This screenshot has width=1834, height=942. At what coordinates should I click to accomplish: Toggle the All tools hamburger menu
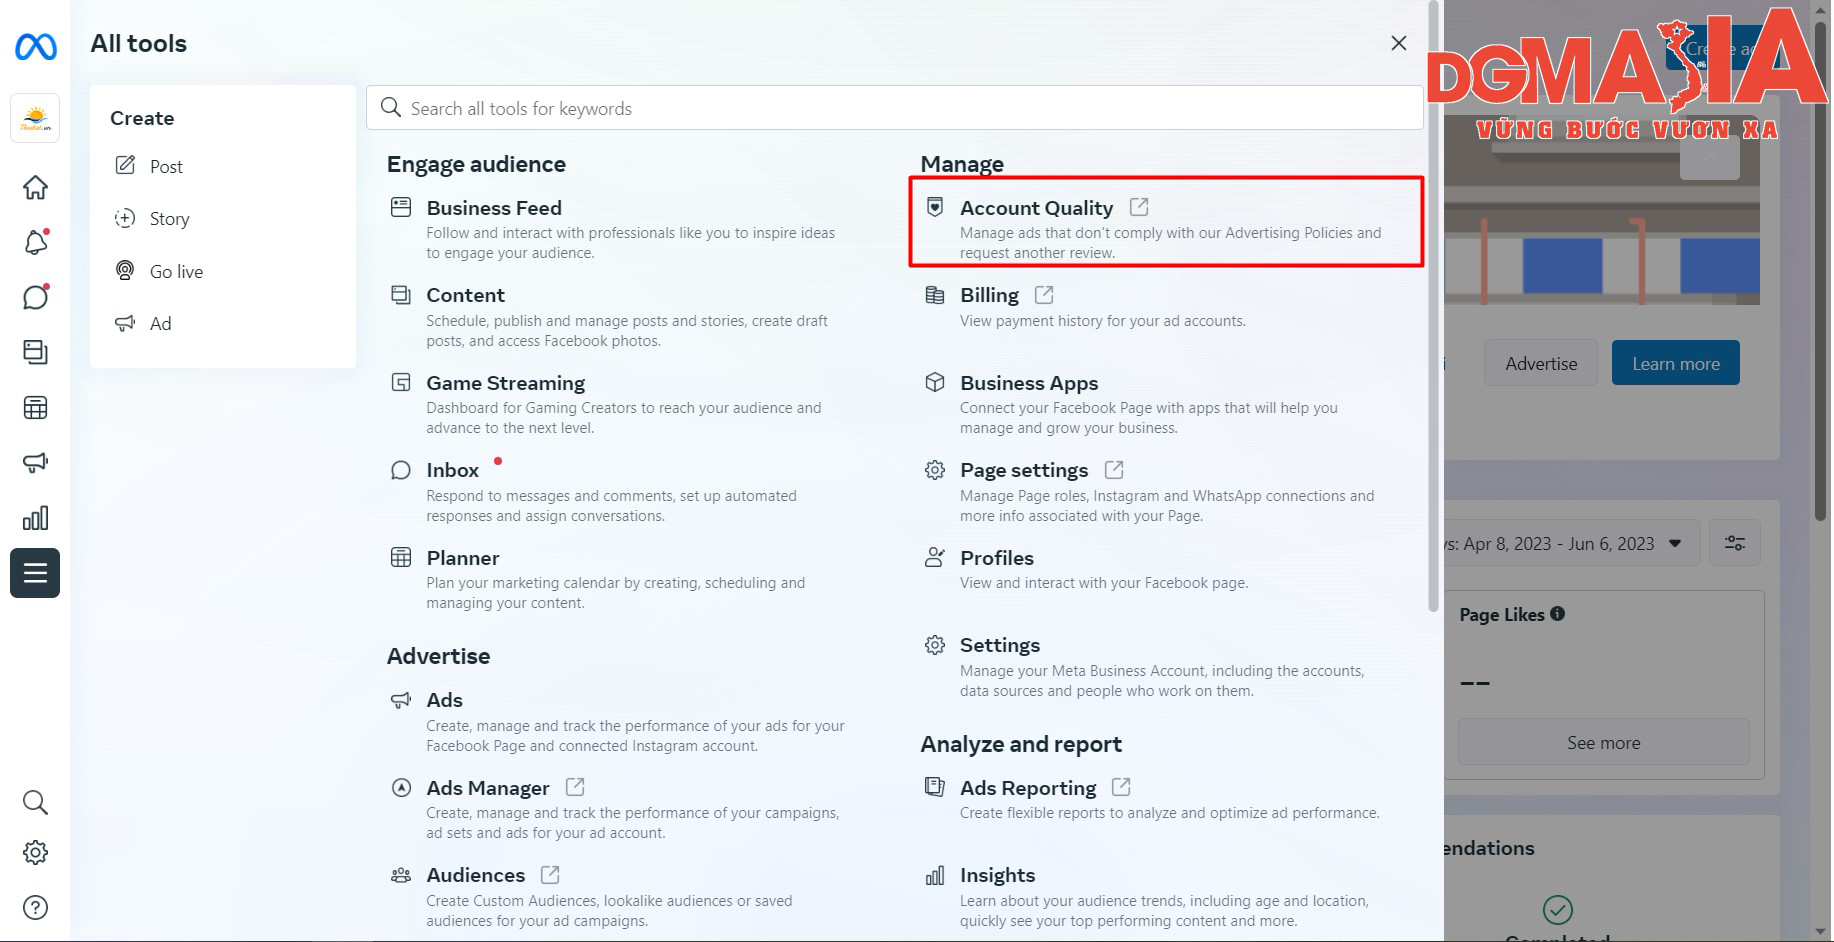click(x=35, y=573)
